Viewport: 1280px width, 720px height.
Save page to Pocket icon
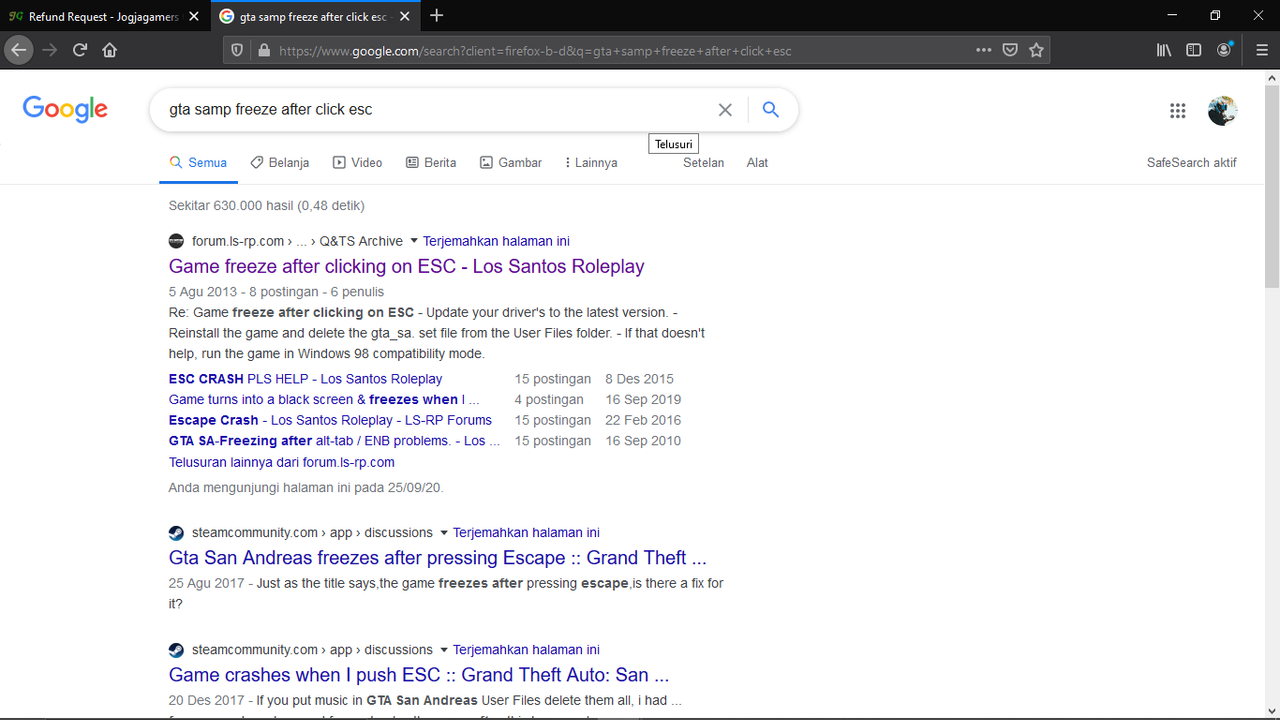coord(1011,50)
